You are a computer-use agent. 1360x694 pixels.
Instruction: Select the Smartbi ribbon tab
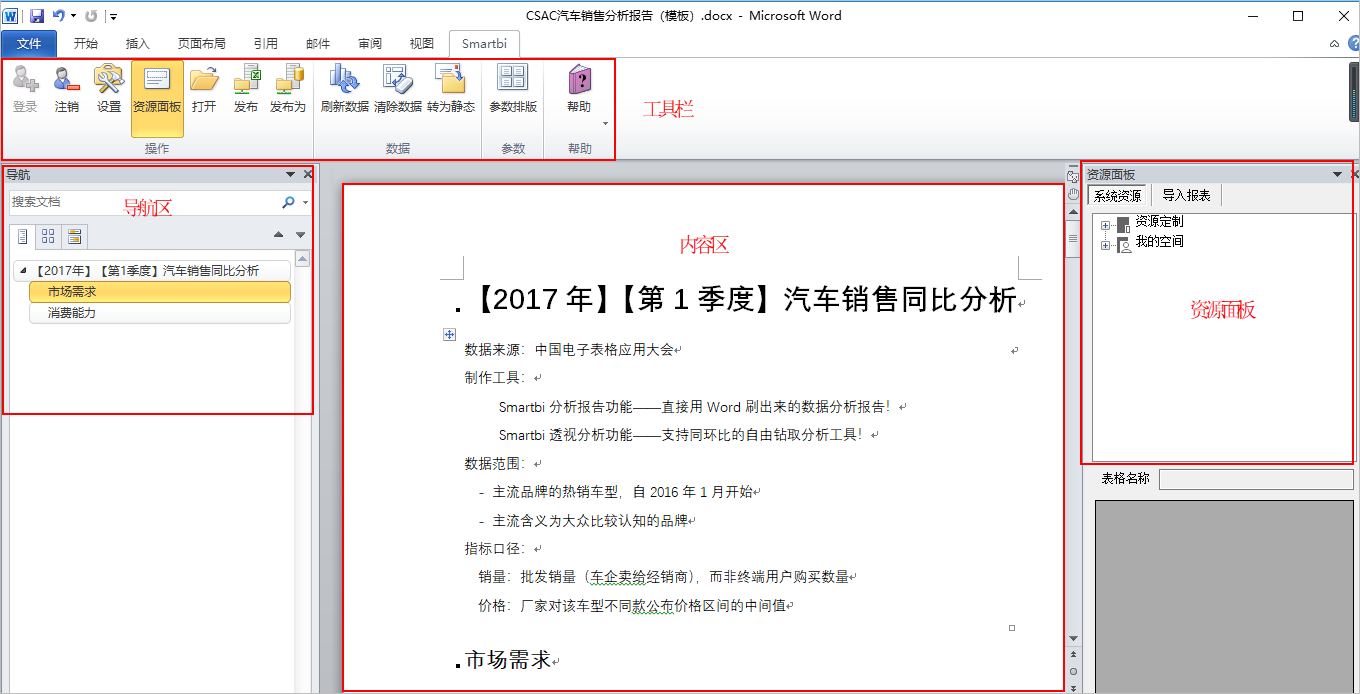(485, 44)
